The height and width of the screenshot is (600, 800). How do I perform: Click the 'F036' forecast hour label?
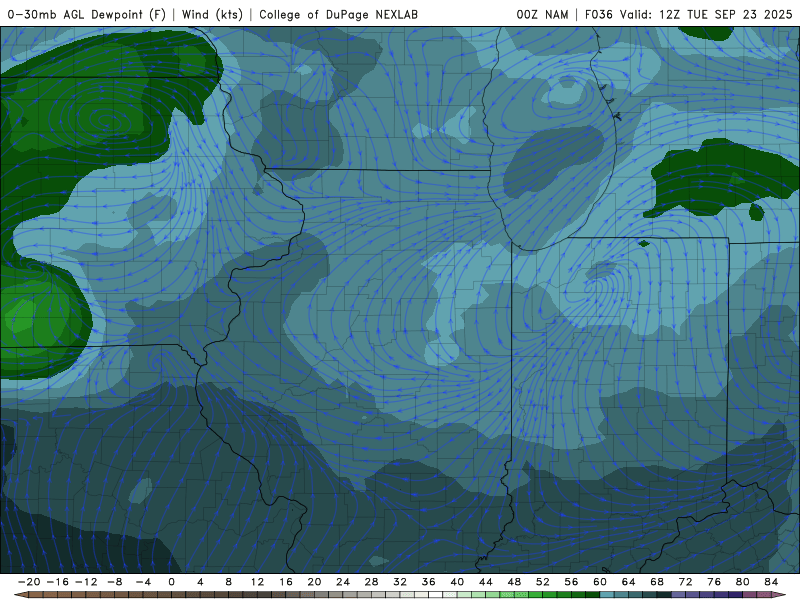pos(598,14)
